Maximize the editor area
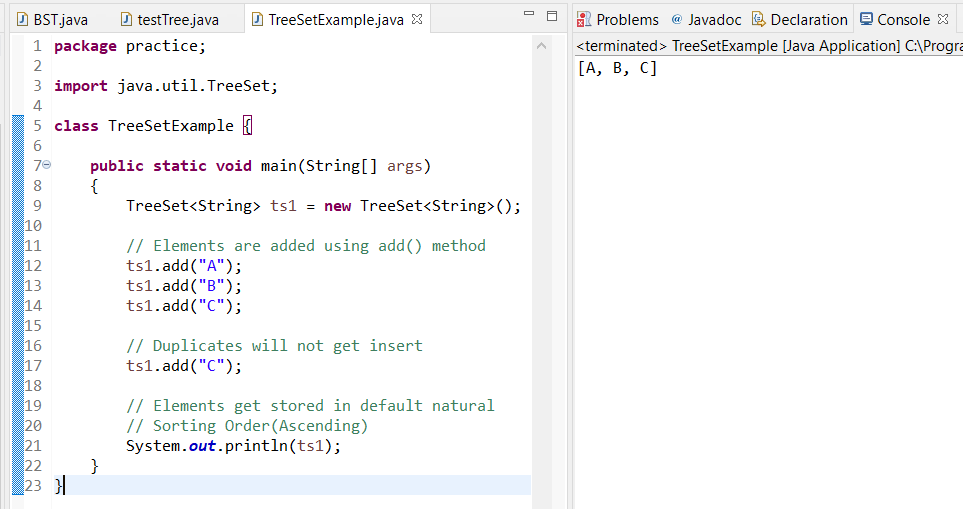This screenshot has width=963, height=509. point(552,16)
